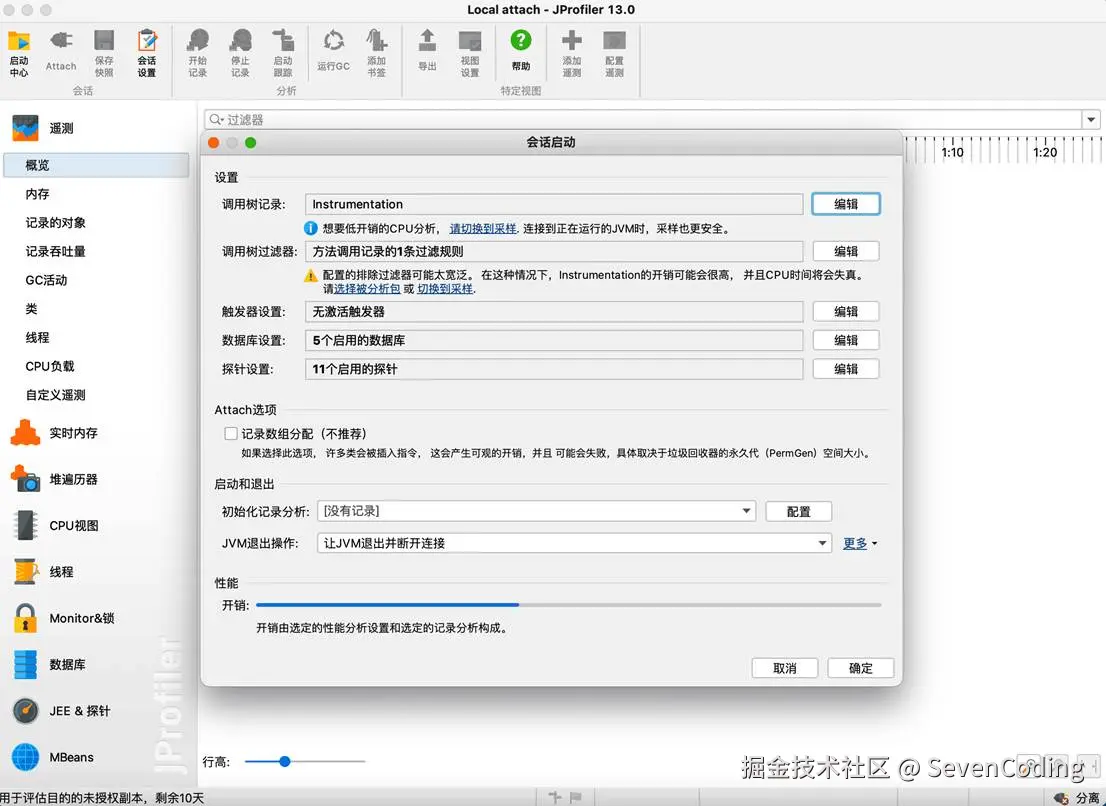Select CPU负载 item
The image size is (1106, 806).
point(49,367)
